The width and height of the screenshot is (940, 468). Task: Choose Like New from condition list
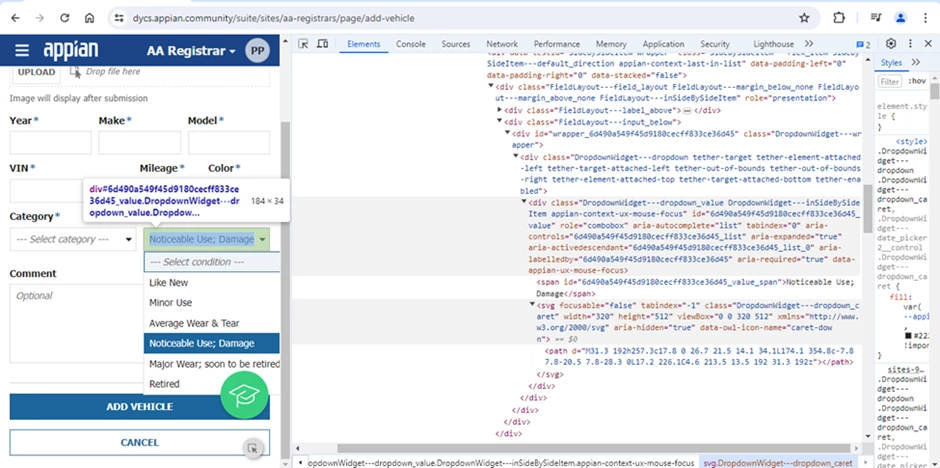pyautogui.click(x=212, y=282)
